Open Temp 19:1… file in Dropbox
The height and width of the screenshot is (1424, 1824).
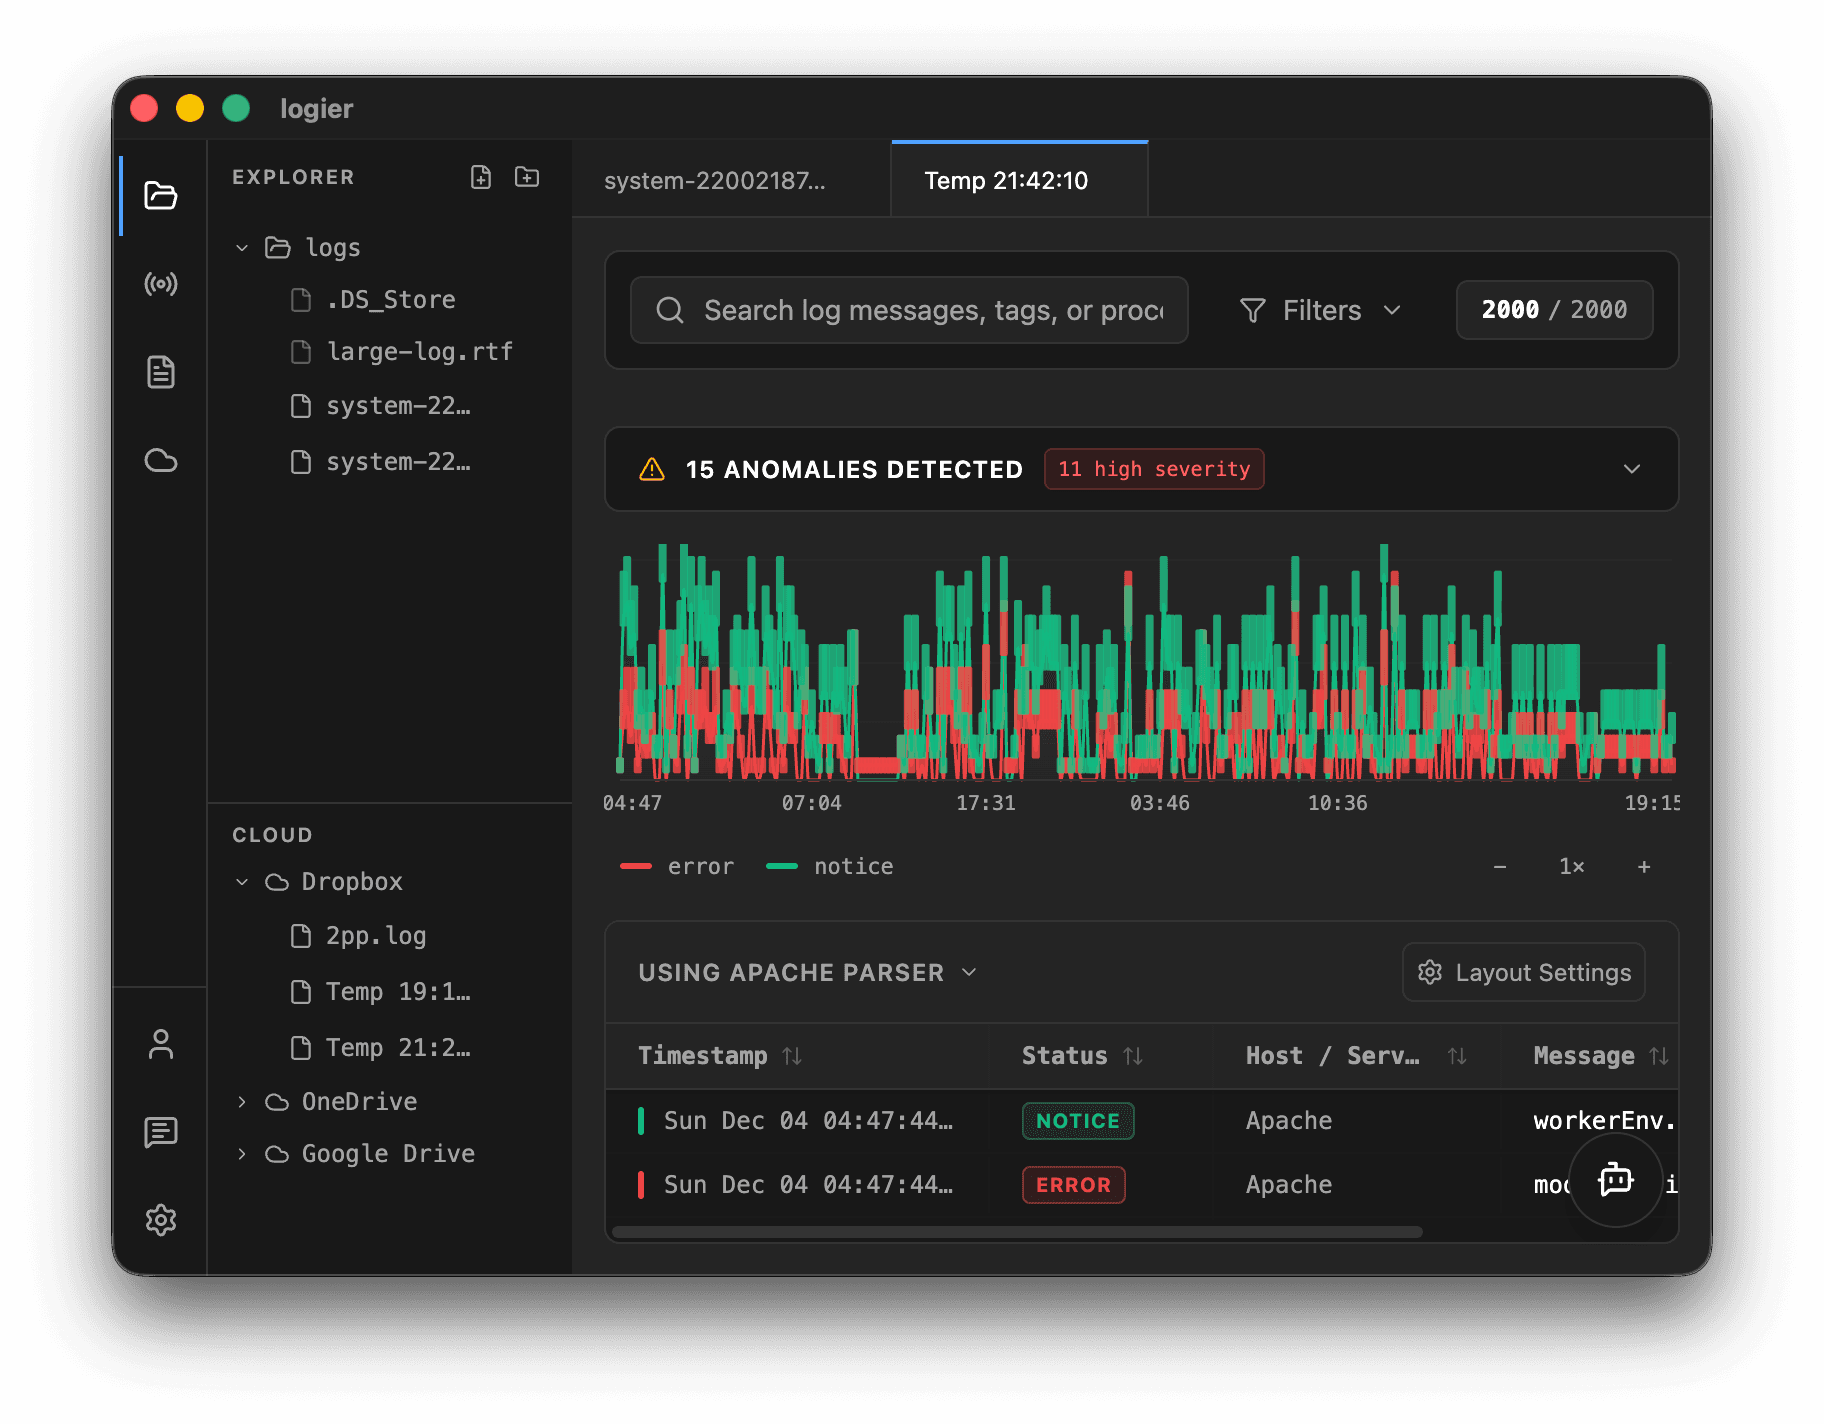[380, 992]
